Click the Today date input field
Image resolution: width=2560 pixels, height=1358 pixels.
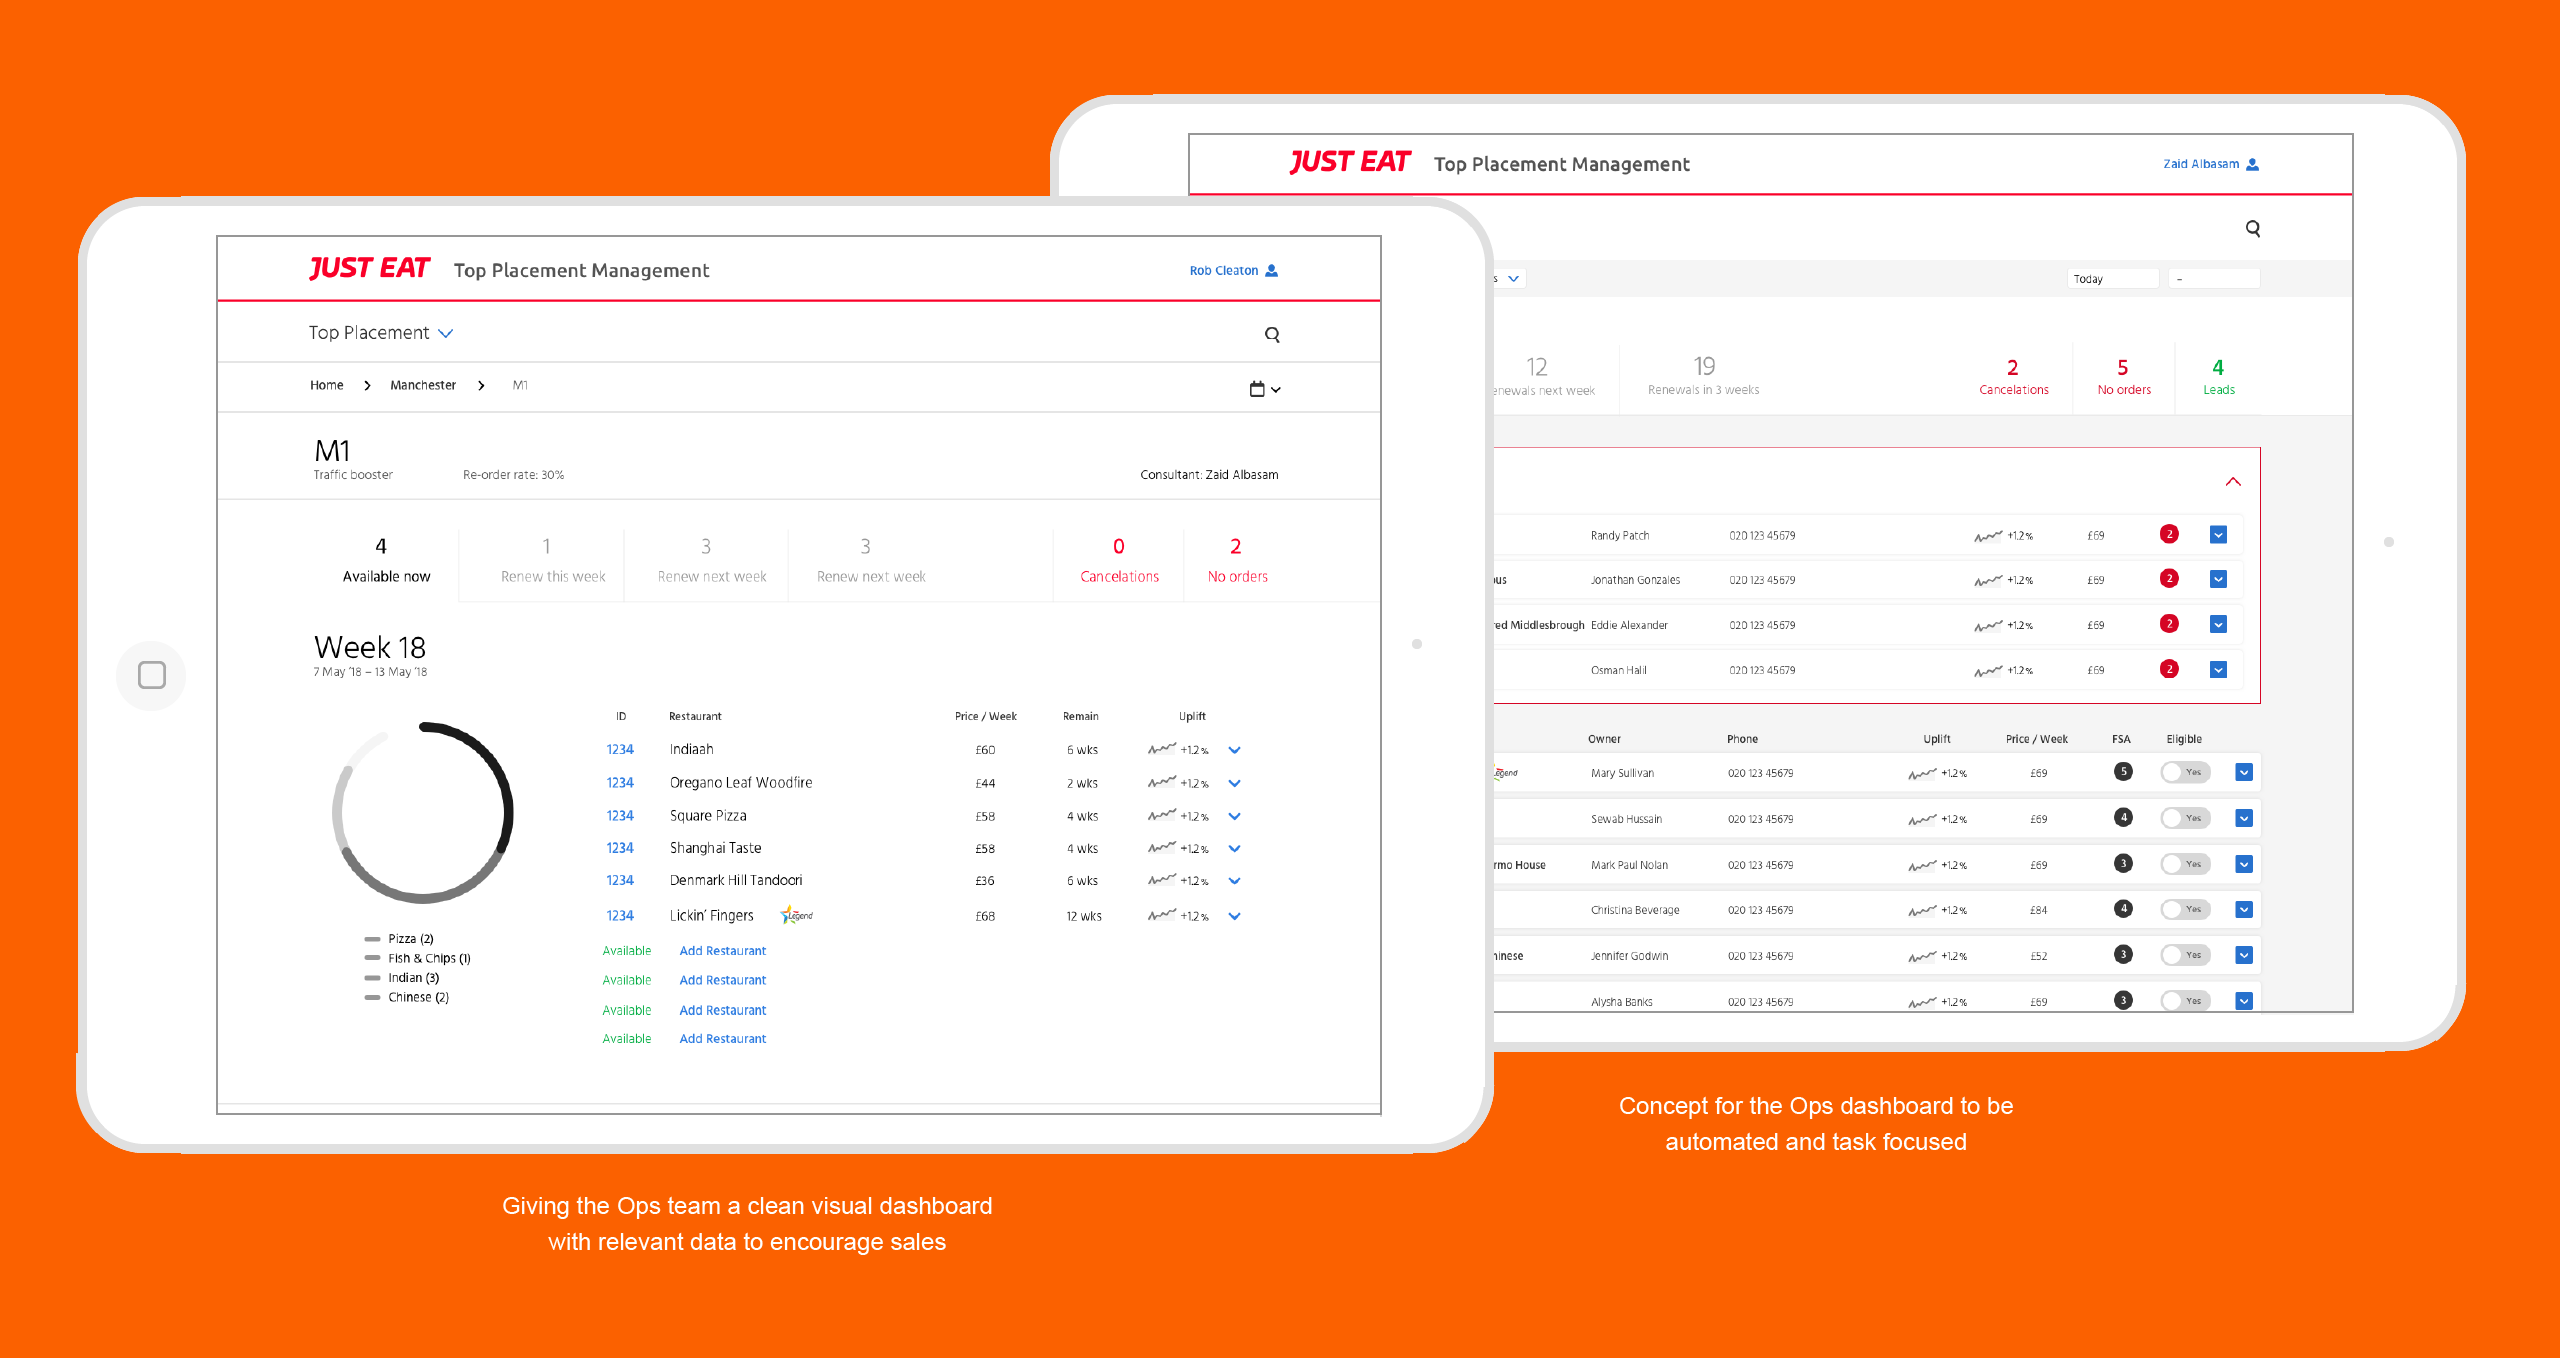tap(2111, 279)
